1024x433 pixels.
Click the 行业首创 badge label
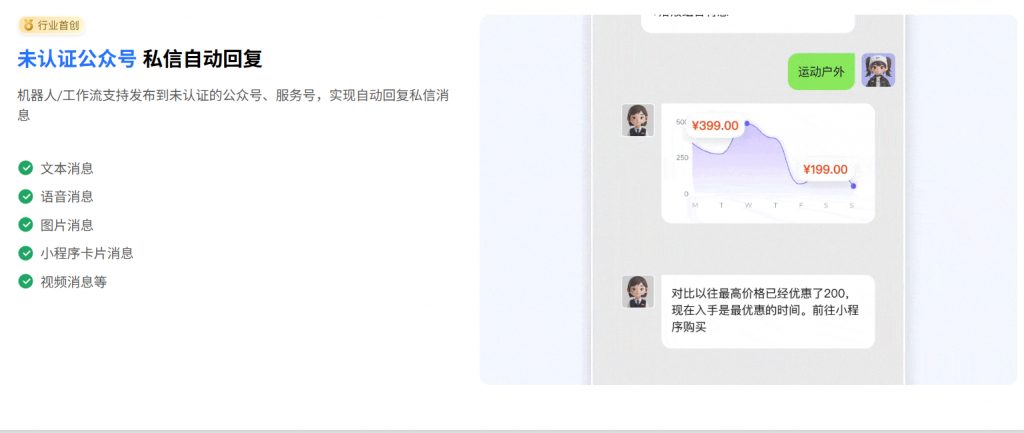(x=58, y=25)
